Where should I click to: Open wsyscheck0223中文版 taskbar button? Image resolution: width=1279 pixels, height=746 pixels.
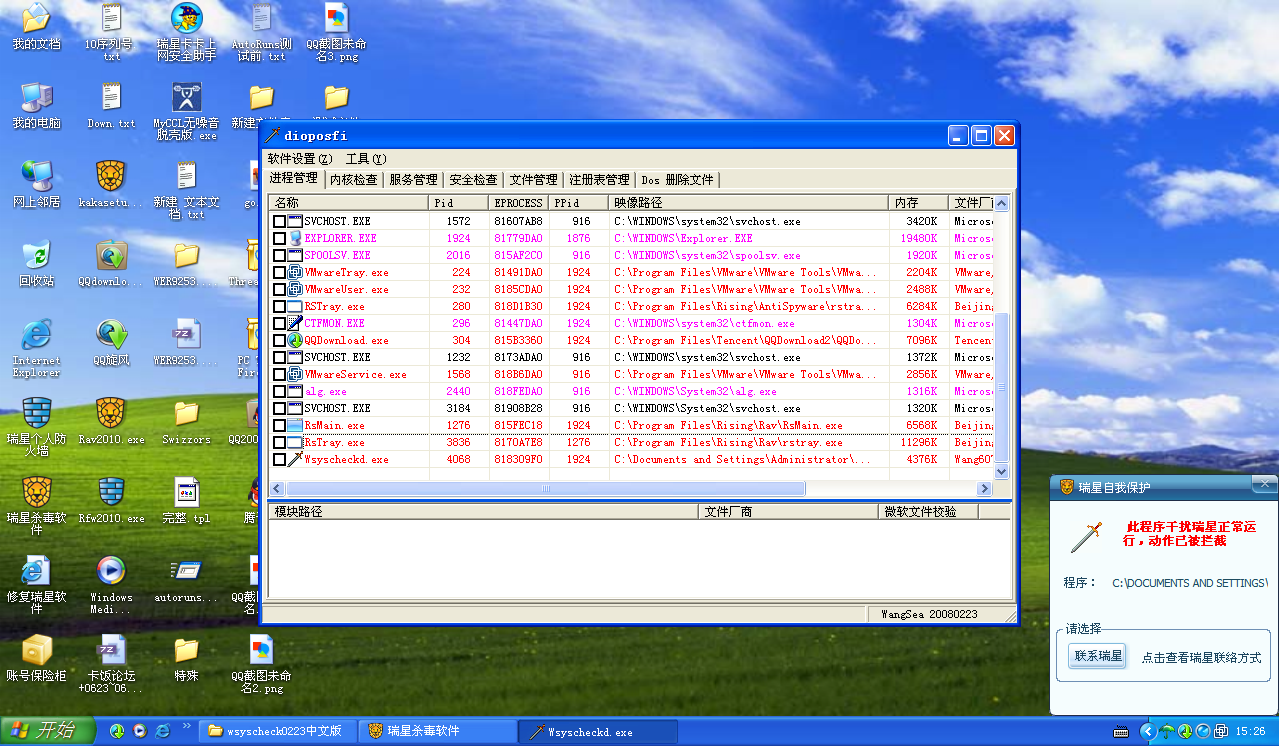pos(278,732)
